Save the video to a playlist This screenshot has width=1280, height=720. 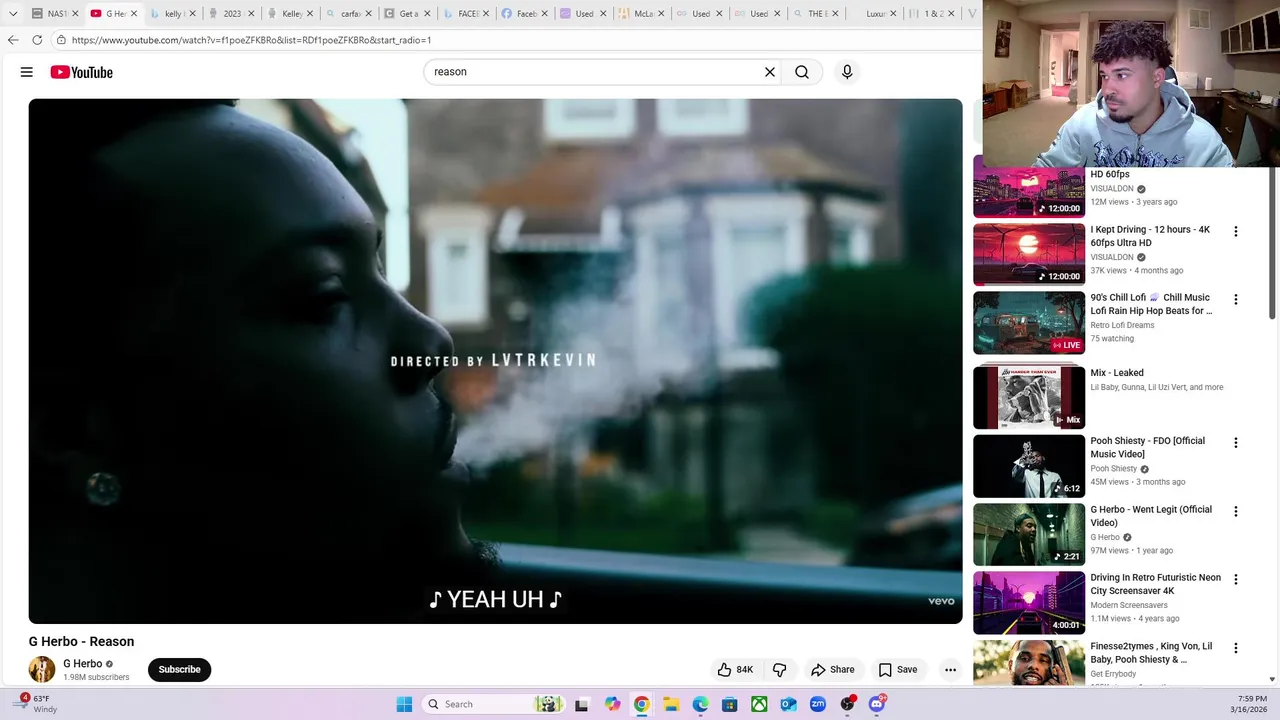tap(898, 670)
